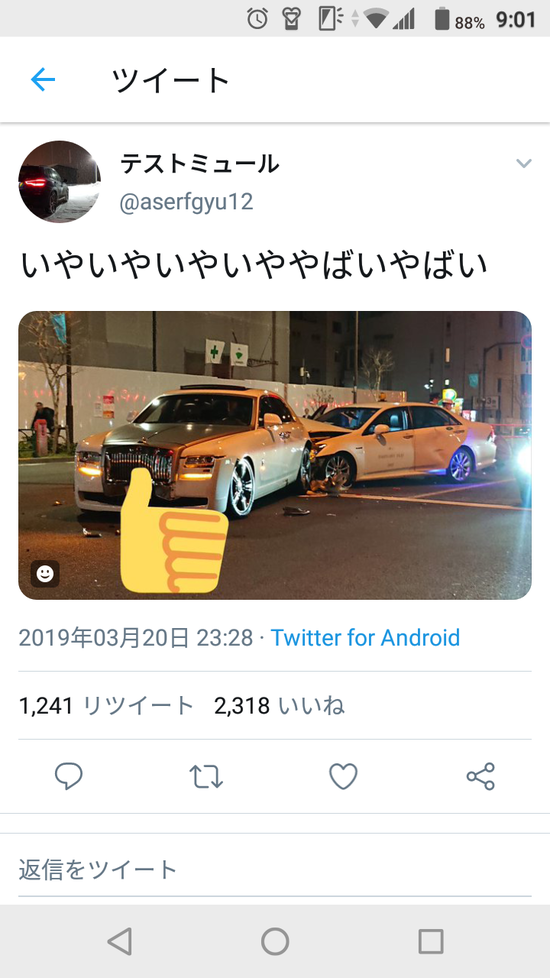View the 2,318 いいね list
The image size is (550, 978).
[x=279, y=706]
